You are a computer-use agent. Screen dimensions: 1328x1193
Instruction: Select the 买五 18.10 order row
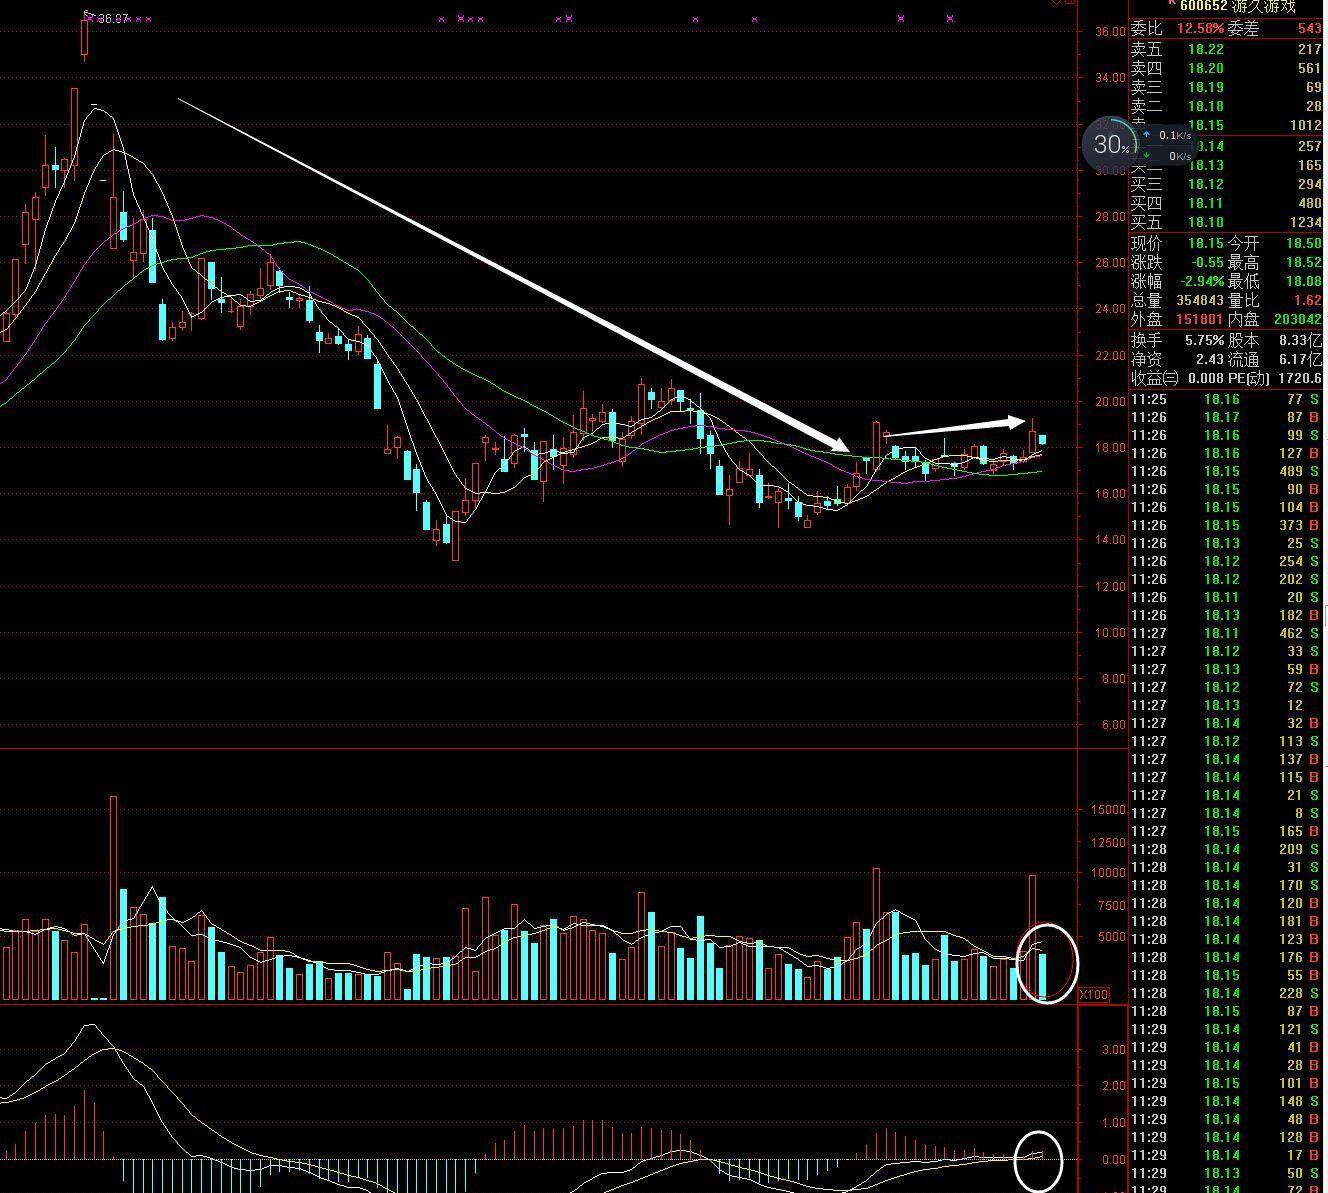(x=1226, y=222)
